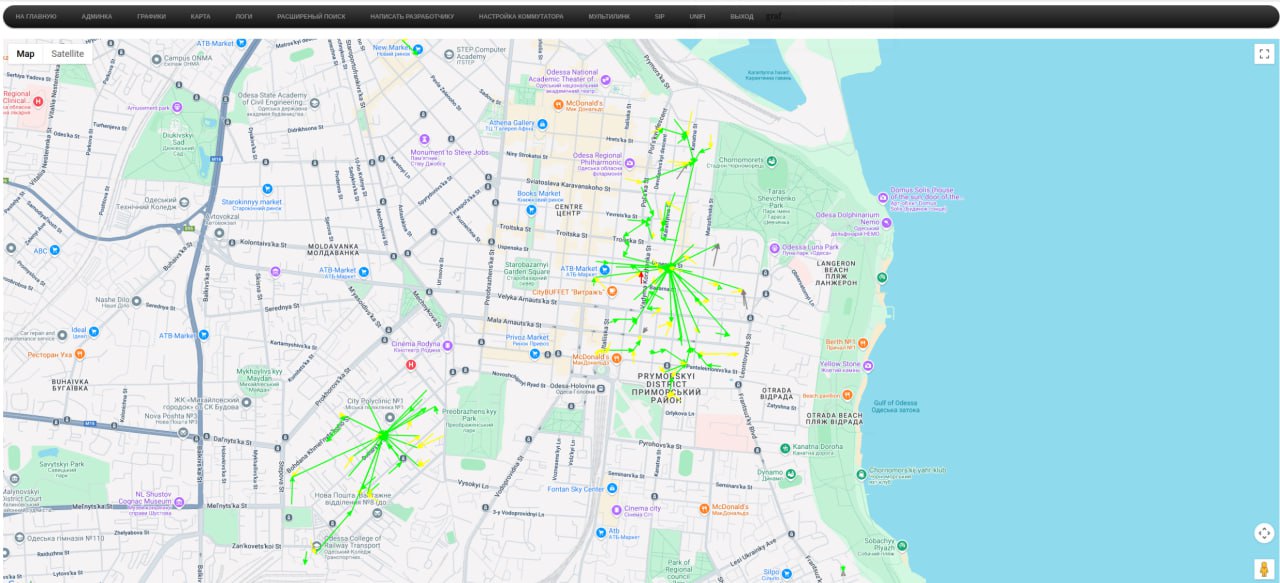The image size is (1280, 583).
Task: Click the New Market cart icon
Action: 418,48
